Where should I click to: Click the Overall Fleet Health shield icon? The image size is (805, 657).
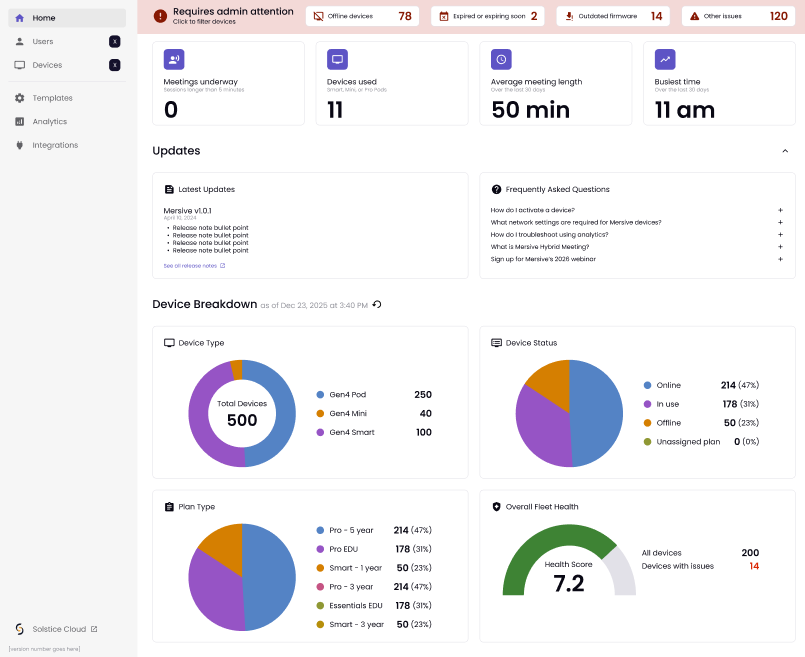(496, 507)
